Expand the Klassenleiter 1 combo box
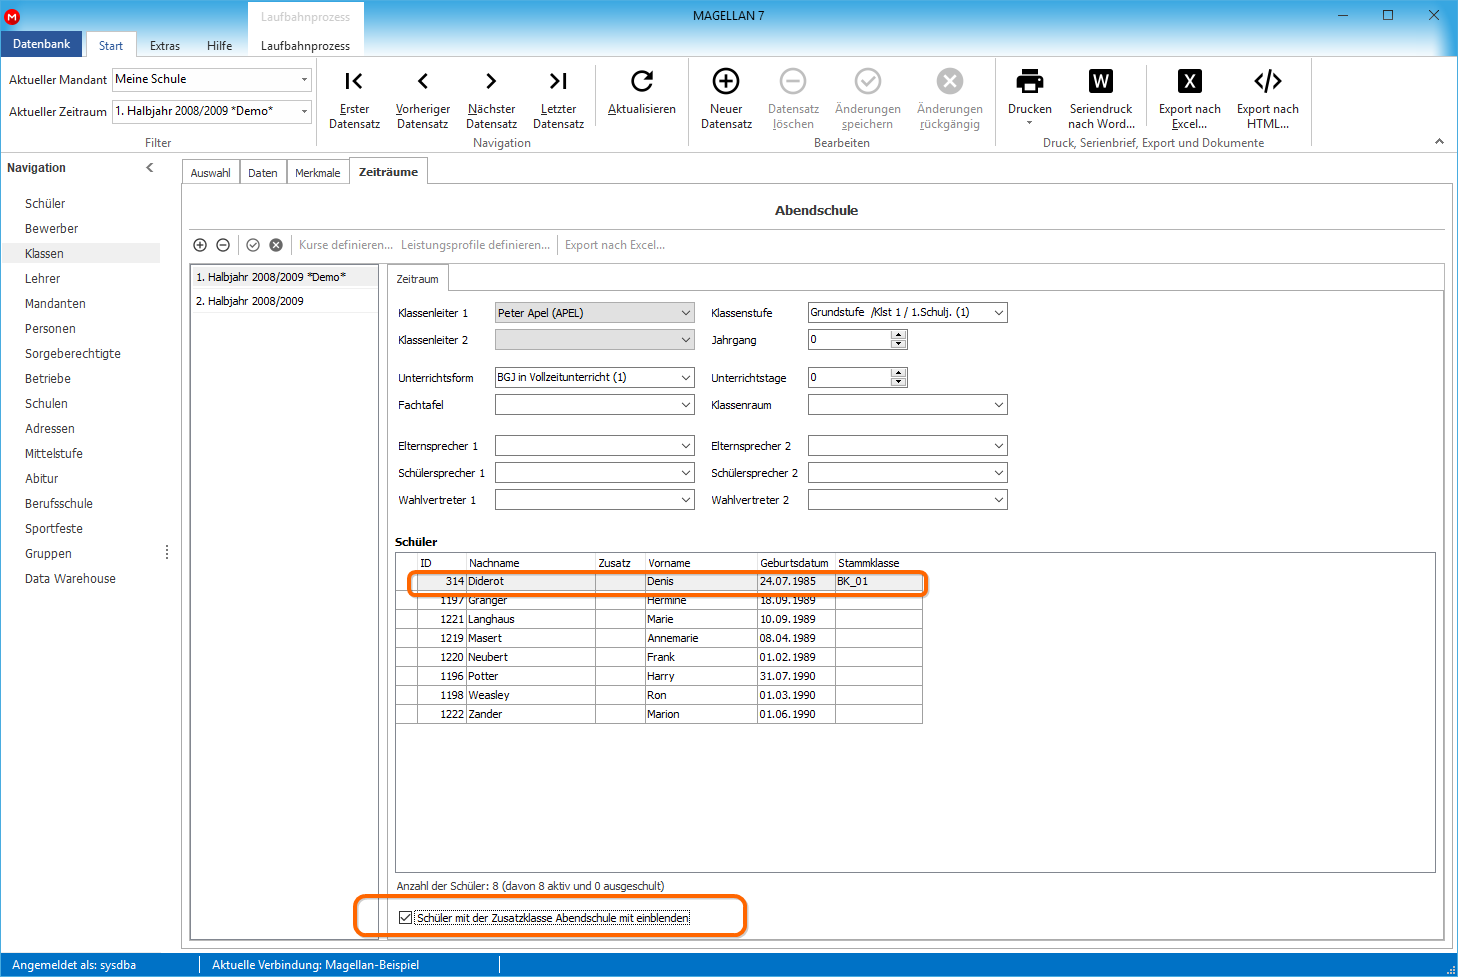Viewport: 1458px width, 977px height. click(686, 313)
